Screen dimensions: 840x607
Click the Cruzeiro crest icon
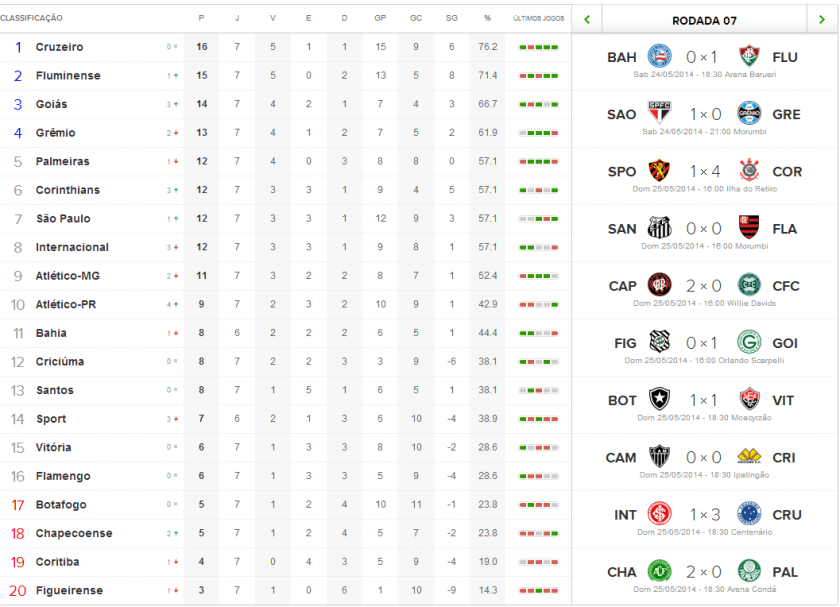tap(749, 514)
